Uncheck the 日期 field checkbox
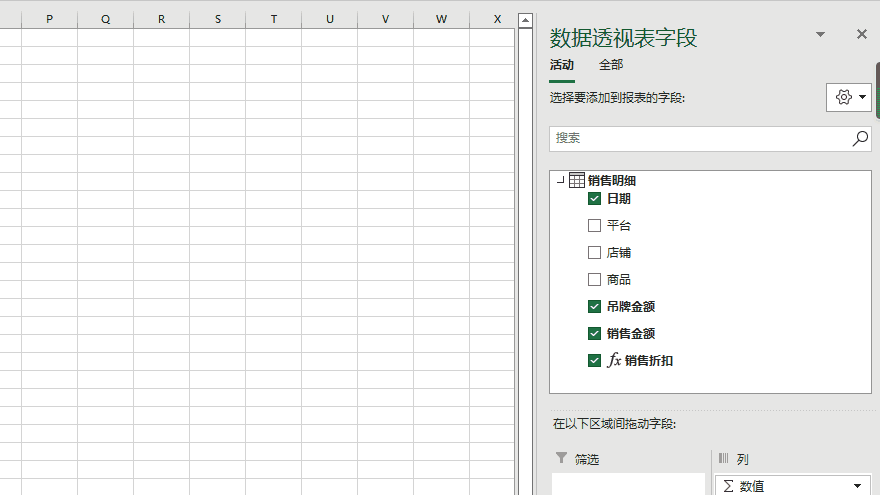This screenshot has height=495, width=880. tap(594, 199)
